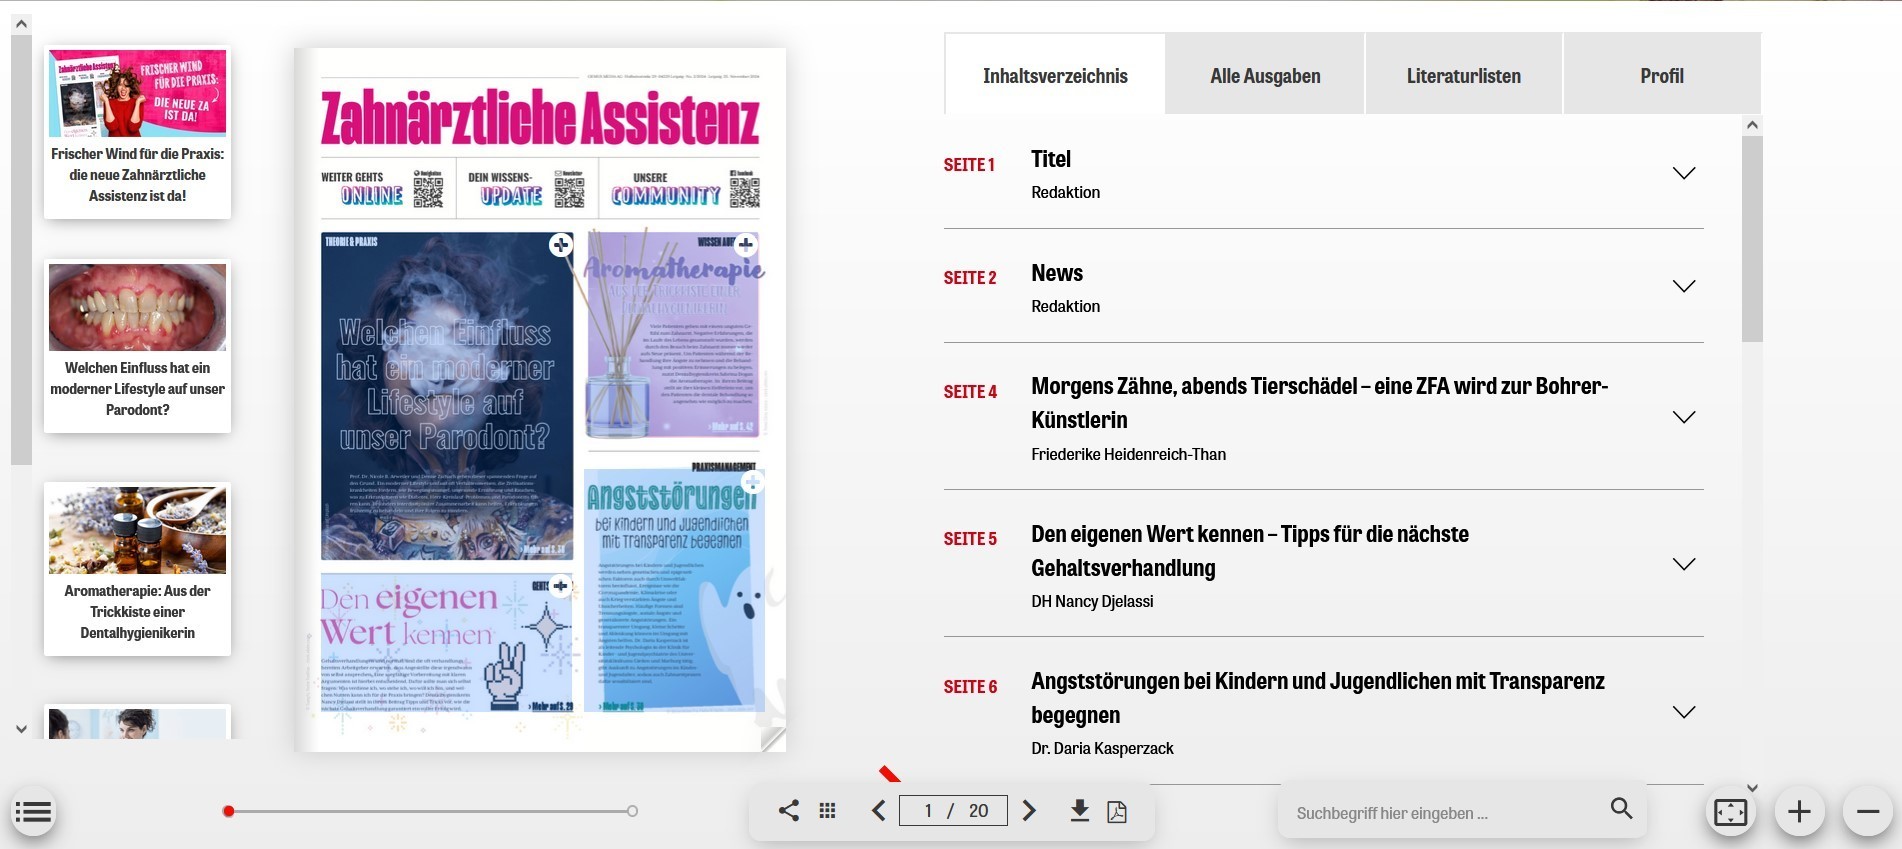
Task: Open Angststörungen bei Kindern article
Action: tap(1317, 698)
